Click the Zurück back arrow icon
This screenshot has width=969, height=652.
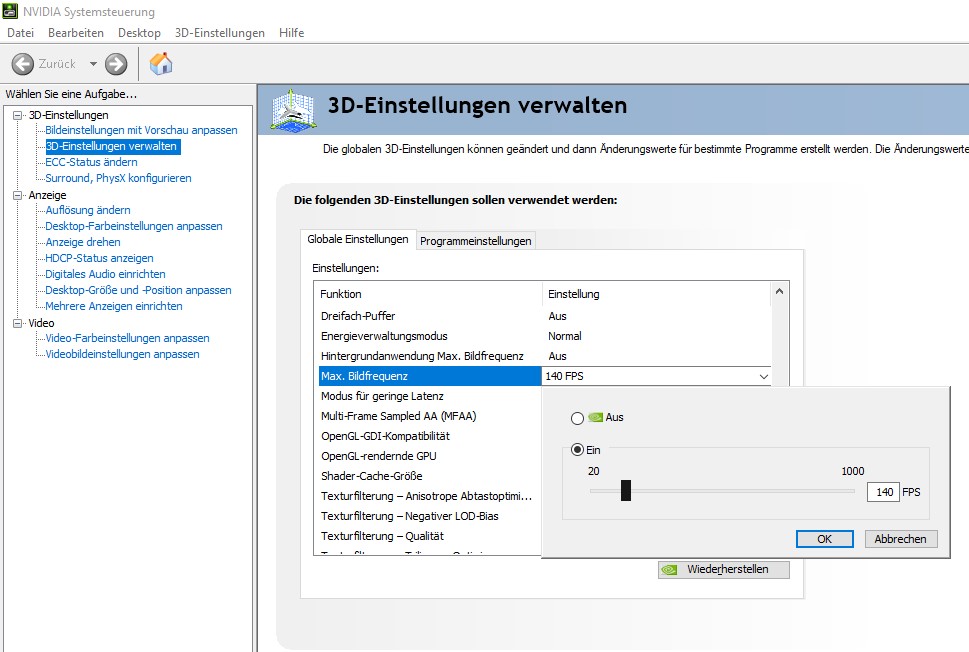23,64
